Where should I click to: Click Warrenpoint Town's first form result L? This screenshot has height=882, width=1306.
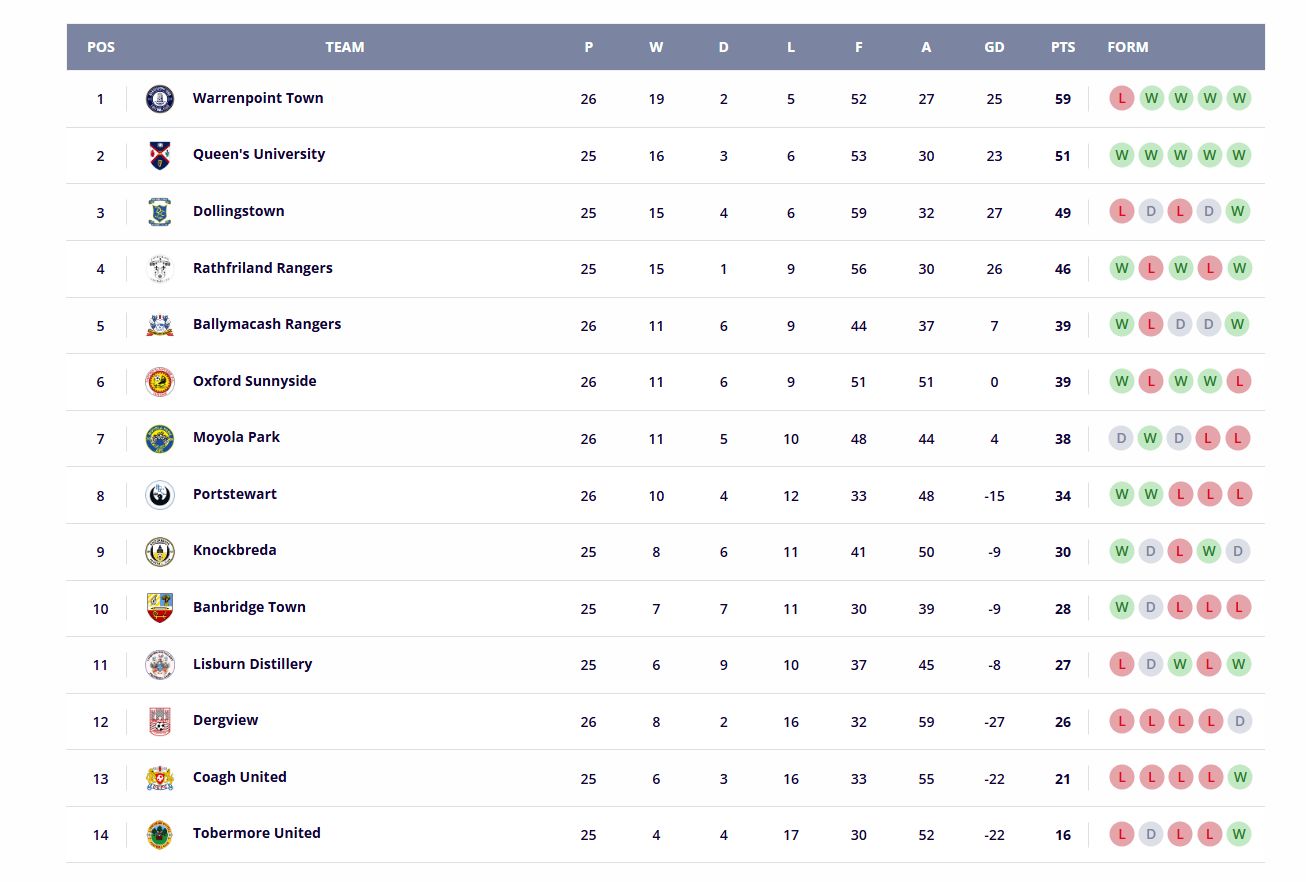[1122, 99]
